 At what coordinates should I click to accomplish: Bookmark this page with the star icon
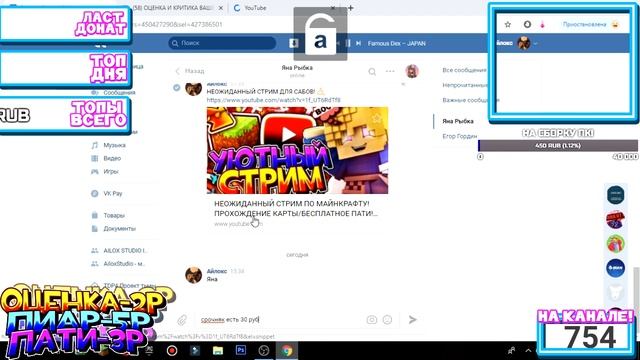point(508,24)
